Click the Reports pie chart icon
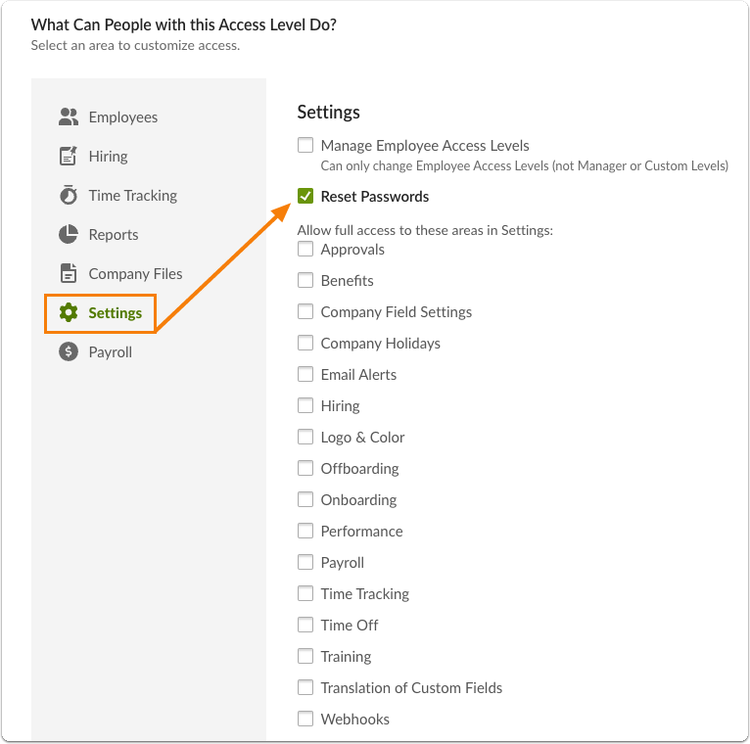Viewport: 750px width, 744px height. [68, 234]
